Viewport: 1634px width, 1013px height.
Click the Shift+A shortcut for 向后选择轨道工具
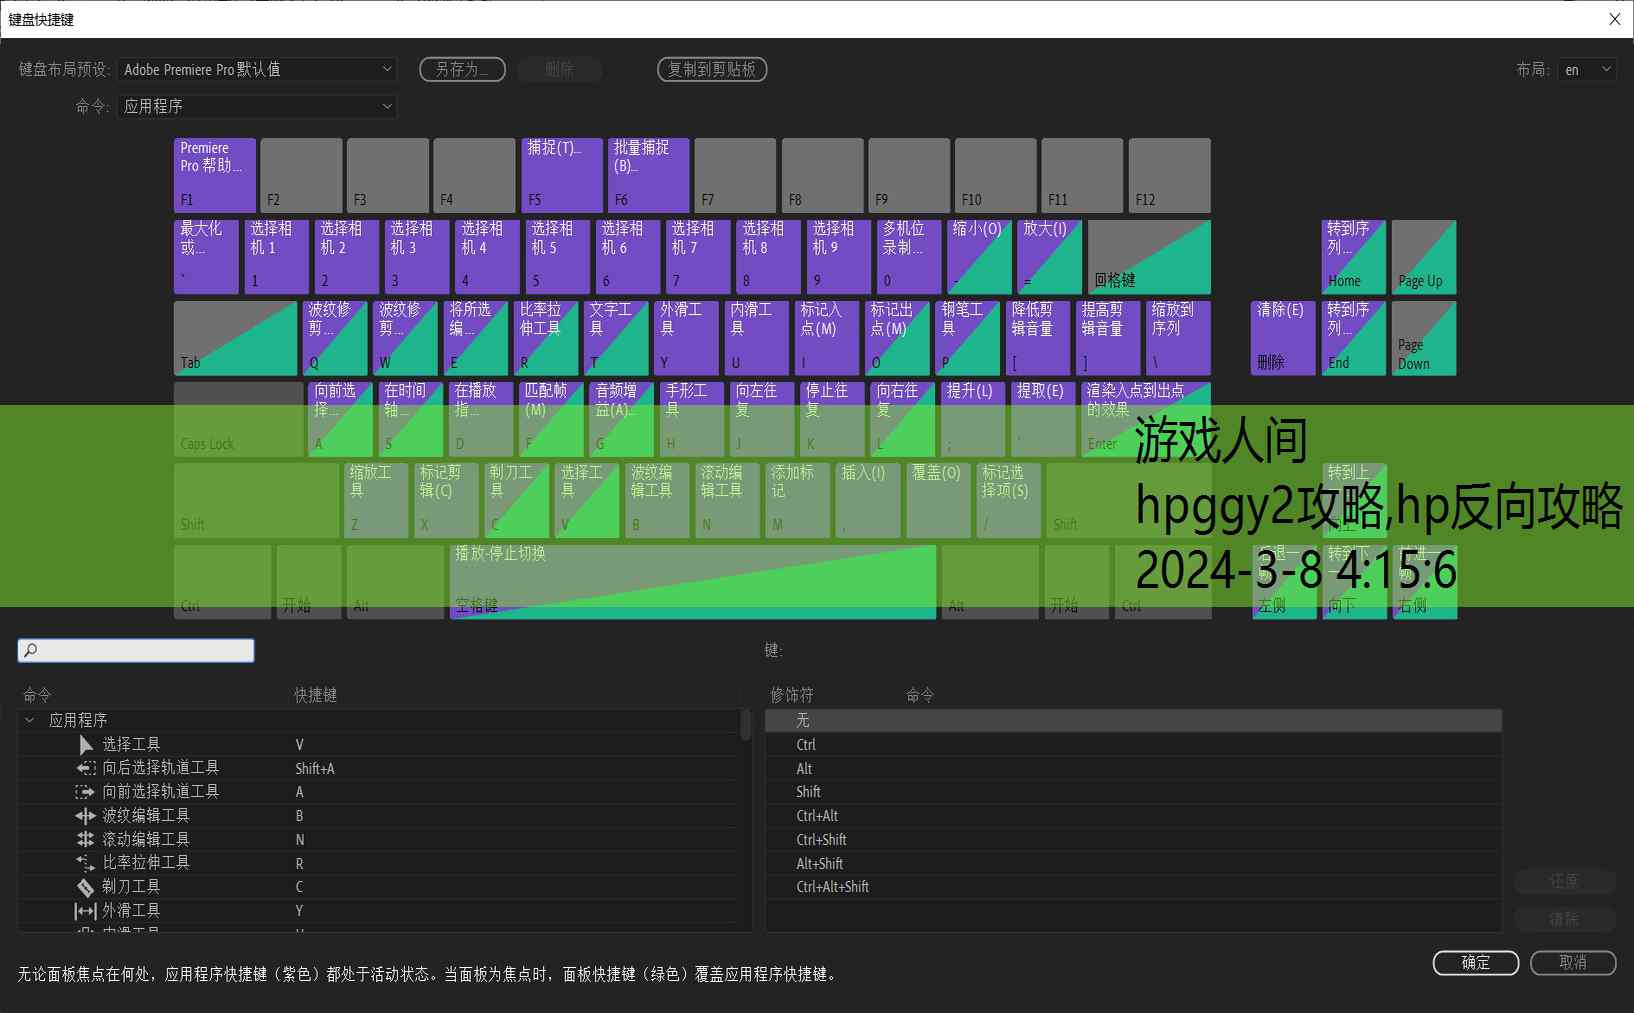tap(315, 768)
